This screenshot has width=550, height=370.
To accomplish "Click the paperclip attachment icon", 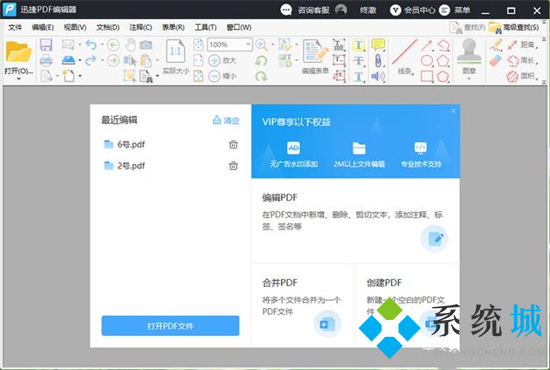I will (378, 60).
